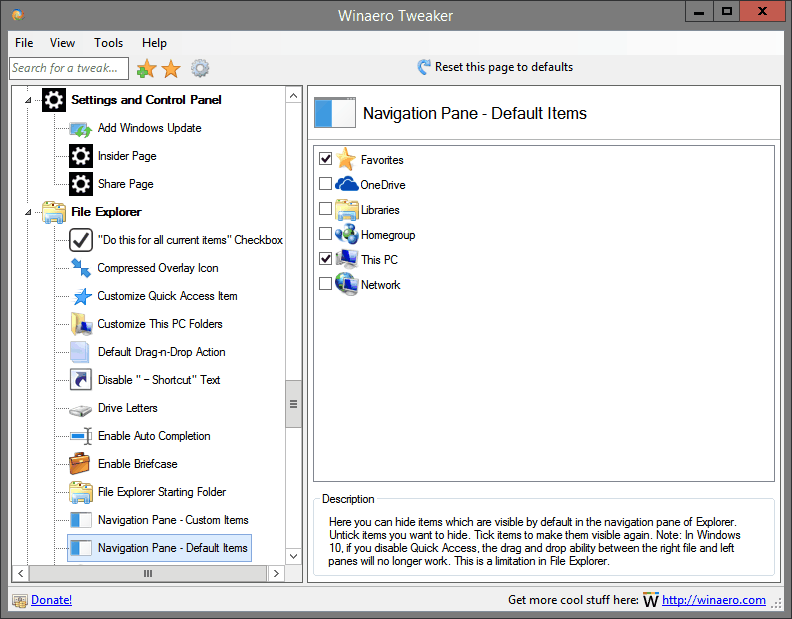Click the Add Windows Update icon

click(x=80, y=129)
